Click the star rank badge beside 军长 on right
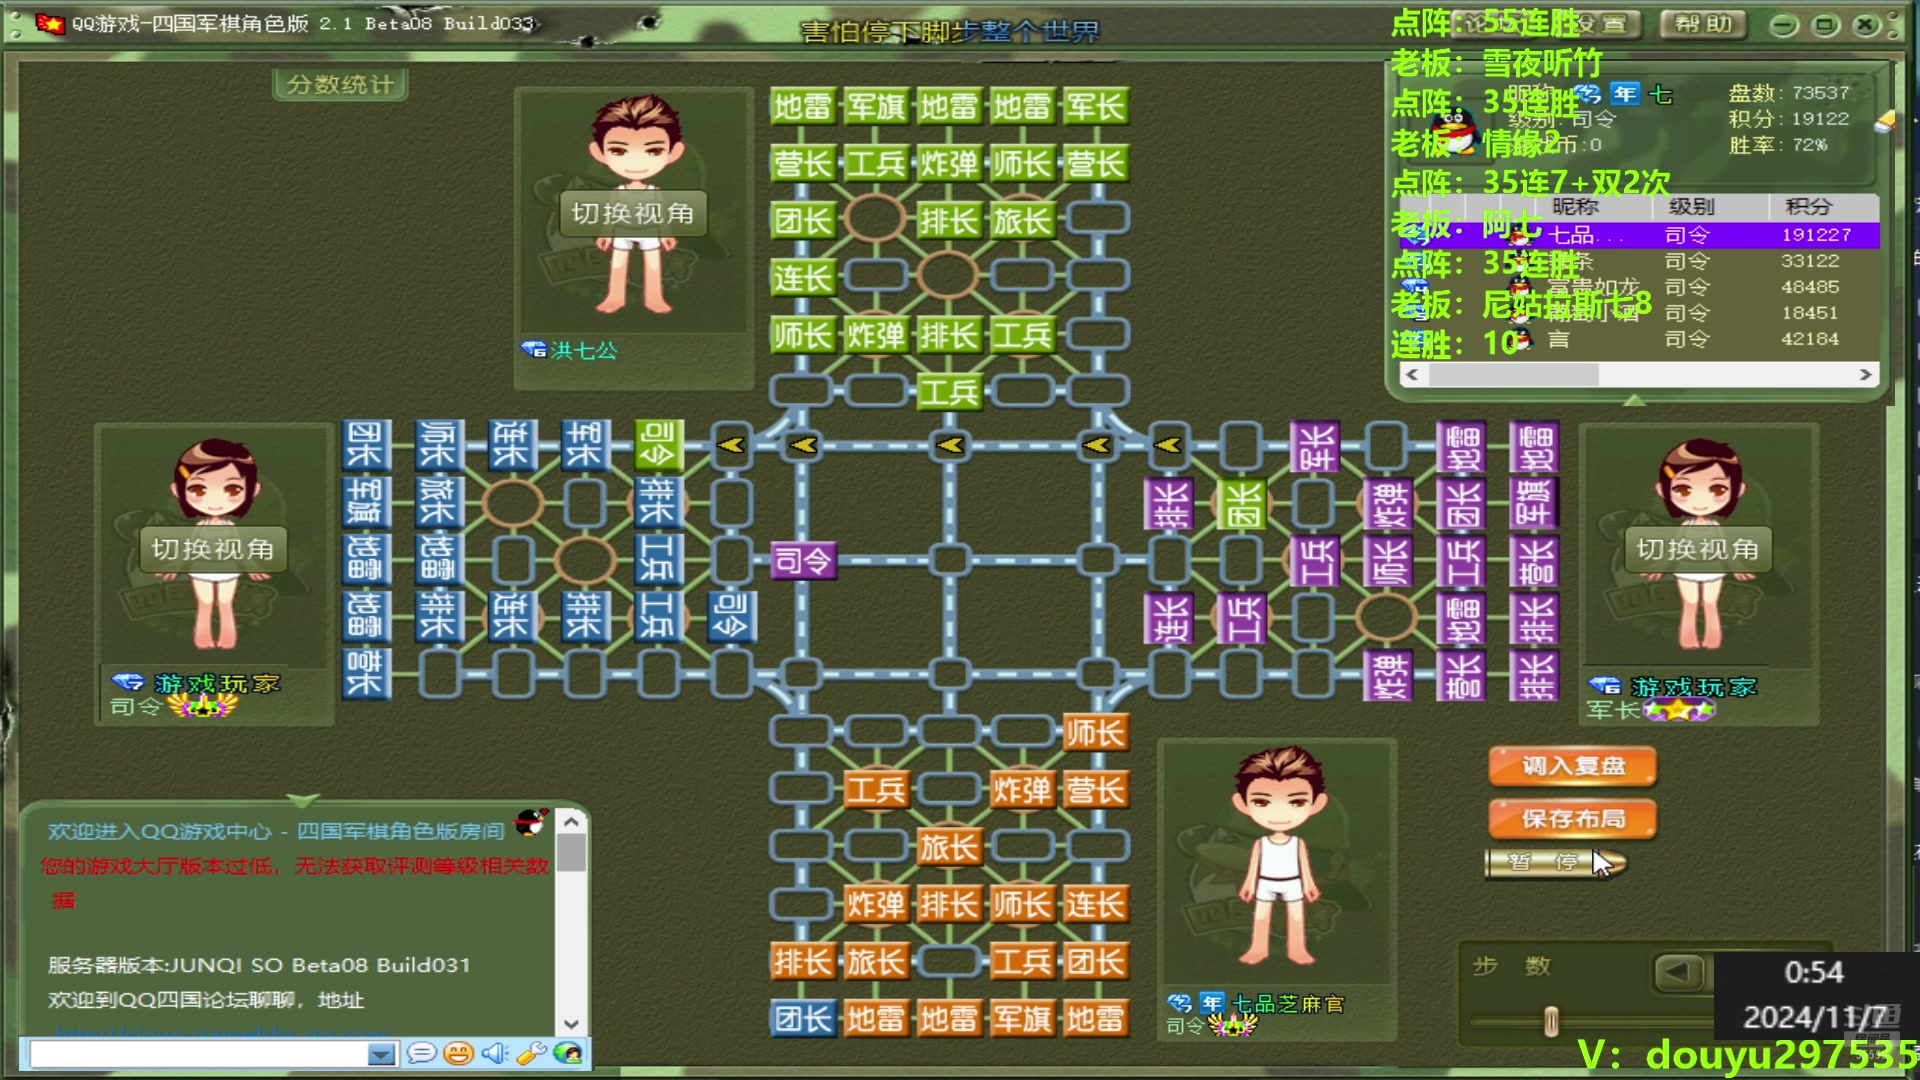This screenshot has height=1080, width=1920. 1680,710
